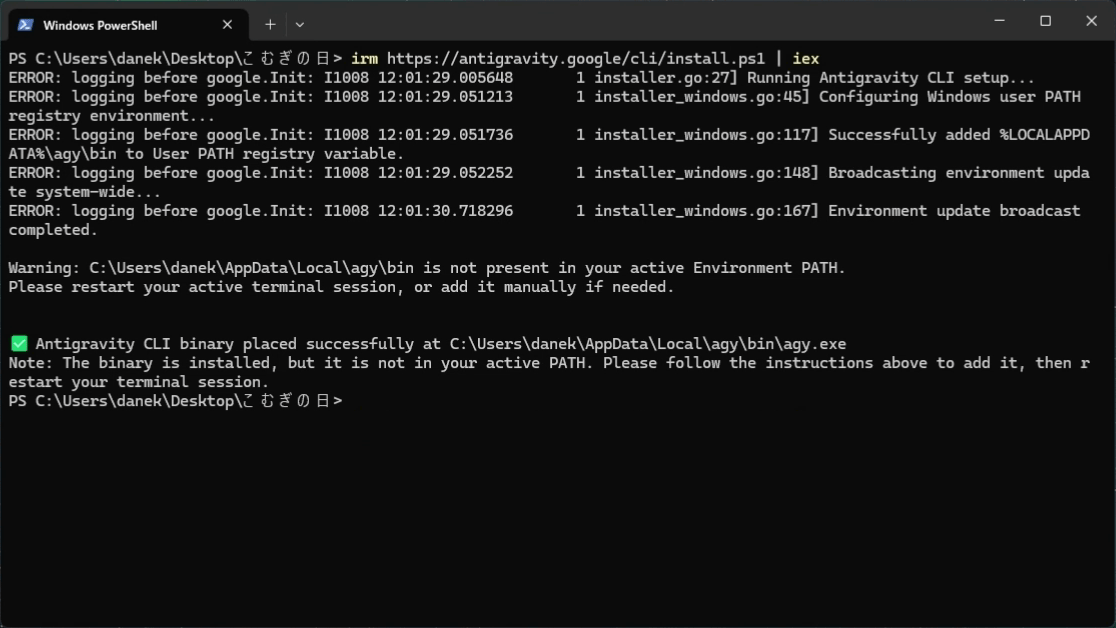Expand the new tab profile dropdown
The image size is (1116, 628).
point(300,25)
